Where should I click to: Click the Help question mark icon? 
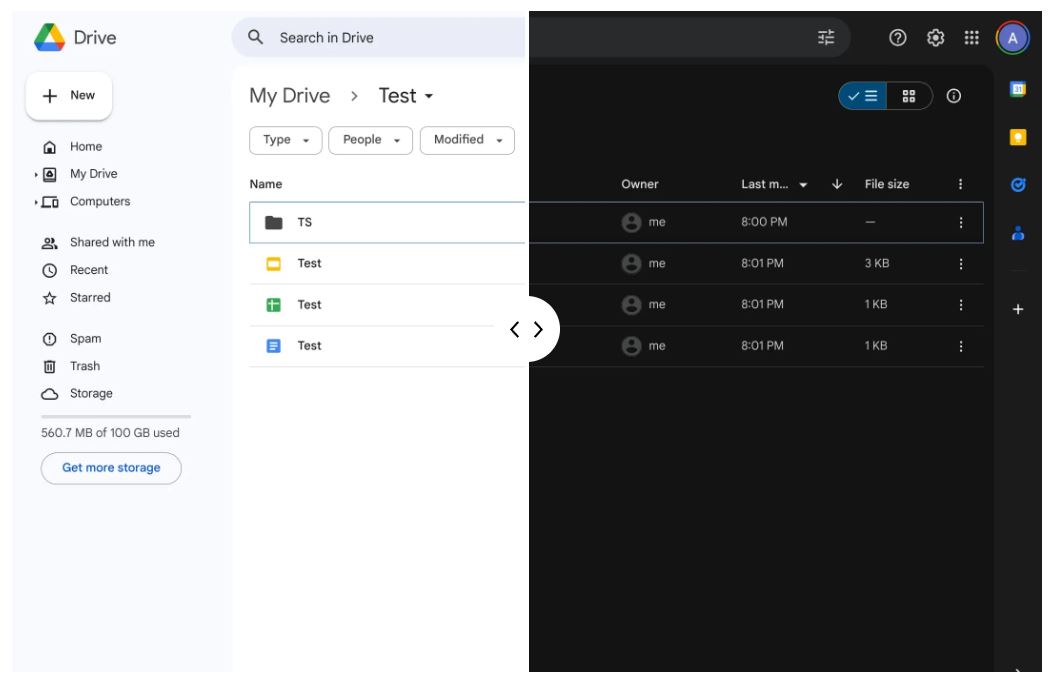(x=897, y=38)
